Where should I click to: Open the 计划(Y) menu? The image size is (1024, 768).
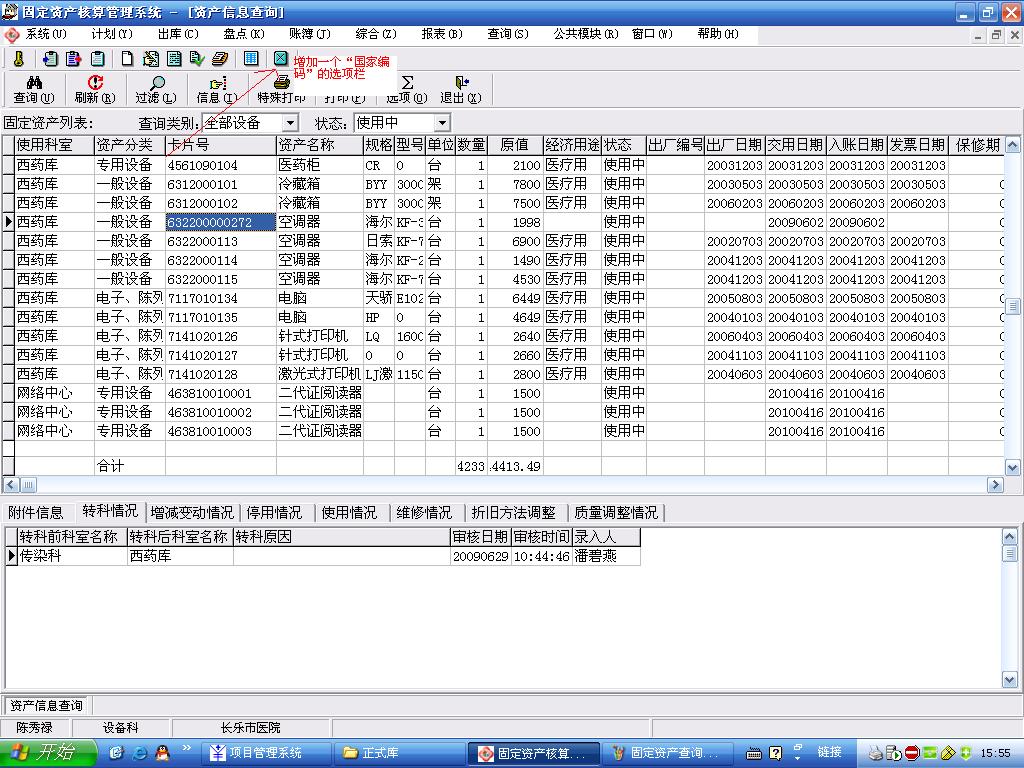pyautogui.click(x=112, y=34)
